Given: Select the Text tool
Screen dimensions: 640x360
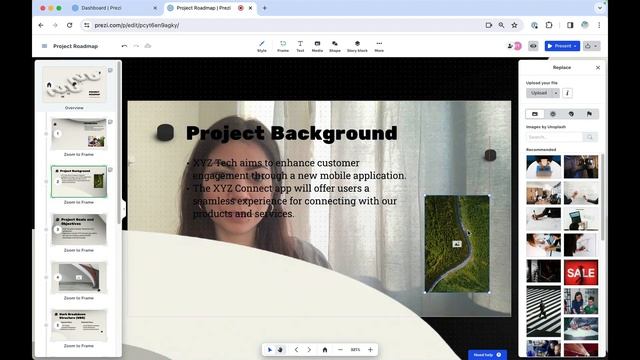Looking at the screenshot, I should tap(300, 46).
